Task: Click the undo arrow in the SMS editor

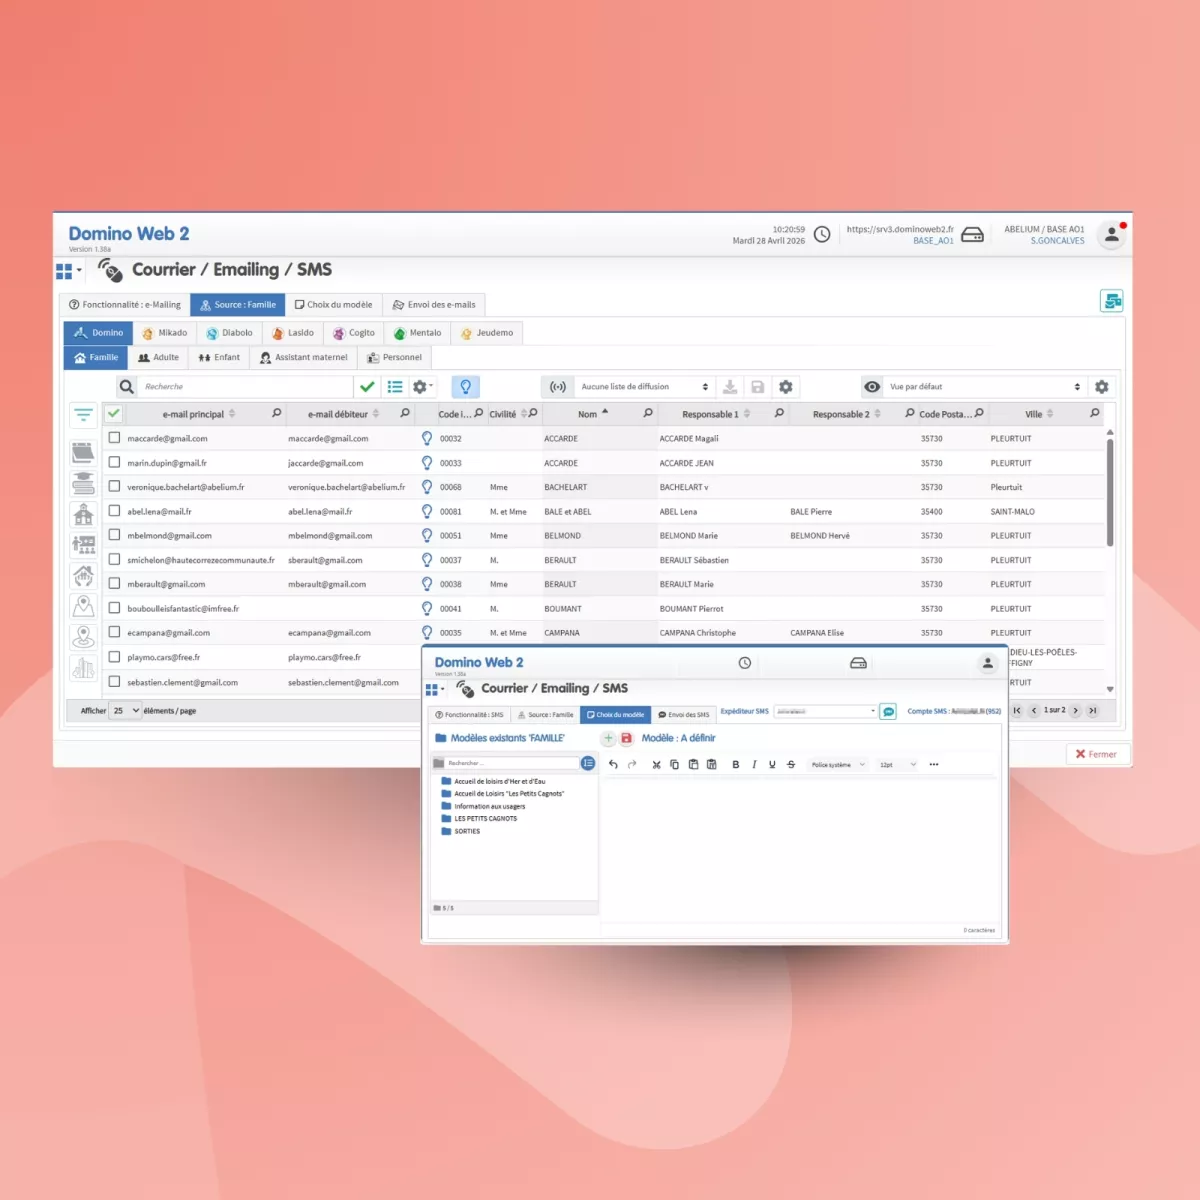Action: pyautogui.click(x=613, y=765)
